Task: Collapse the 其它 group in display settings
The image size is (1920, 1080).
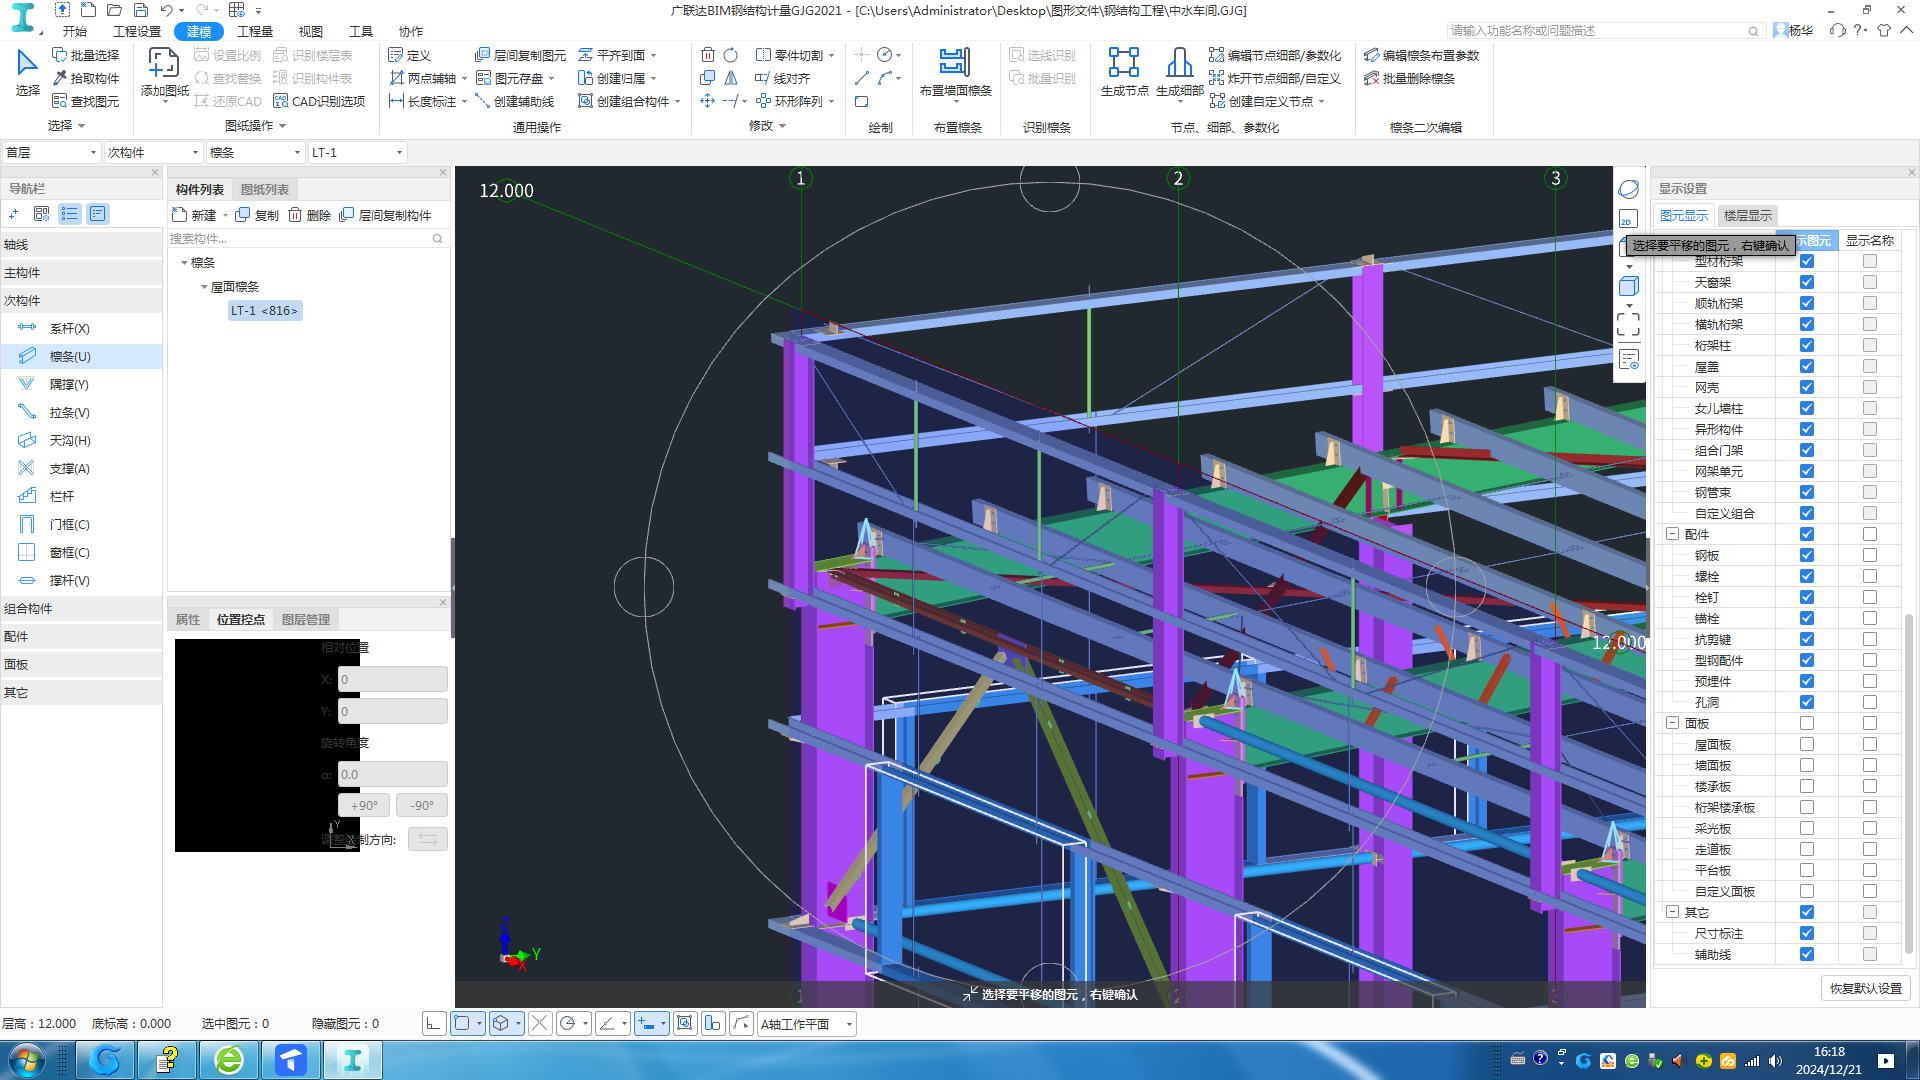Action: point(1672,912)
